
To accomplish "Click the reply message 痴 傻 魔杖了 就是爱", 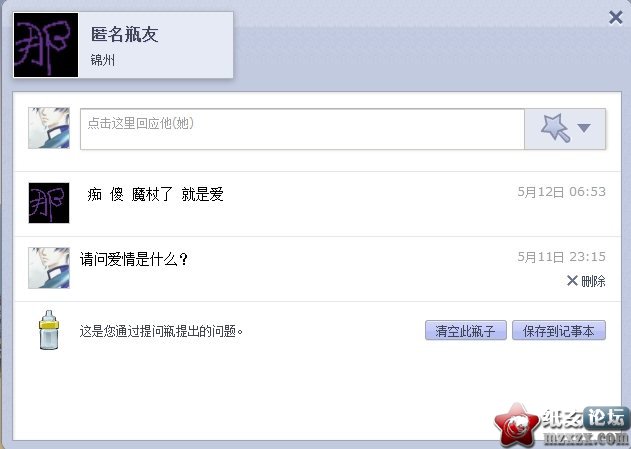I will (155, 195).
